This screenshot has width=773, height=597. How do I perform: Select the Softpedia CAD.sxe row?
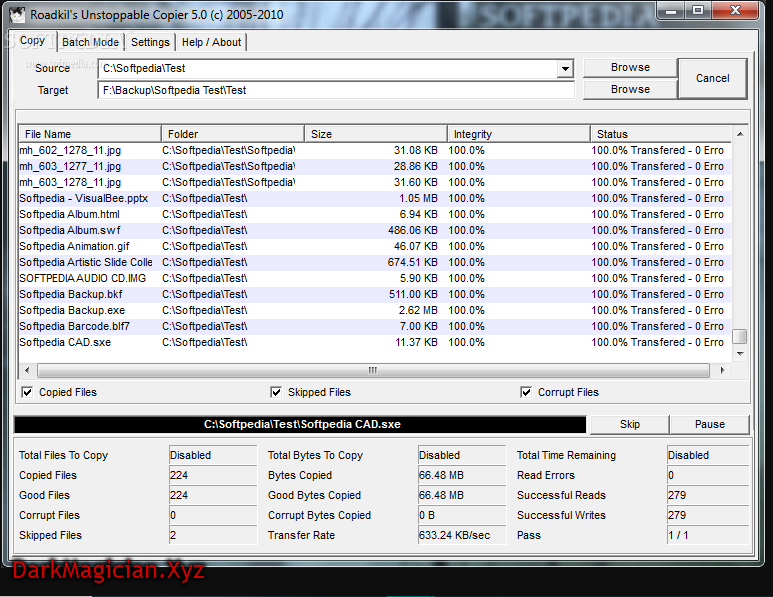click(x=375, y=343)
